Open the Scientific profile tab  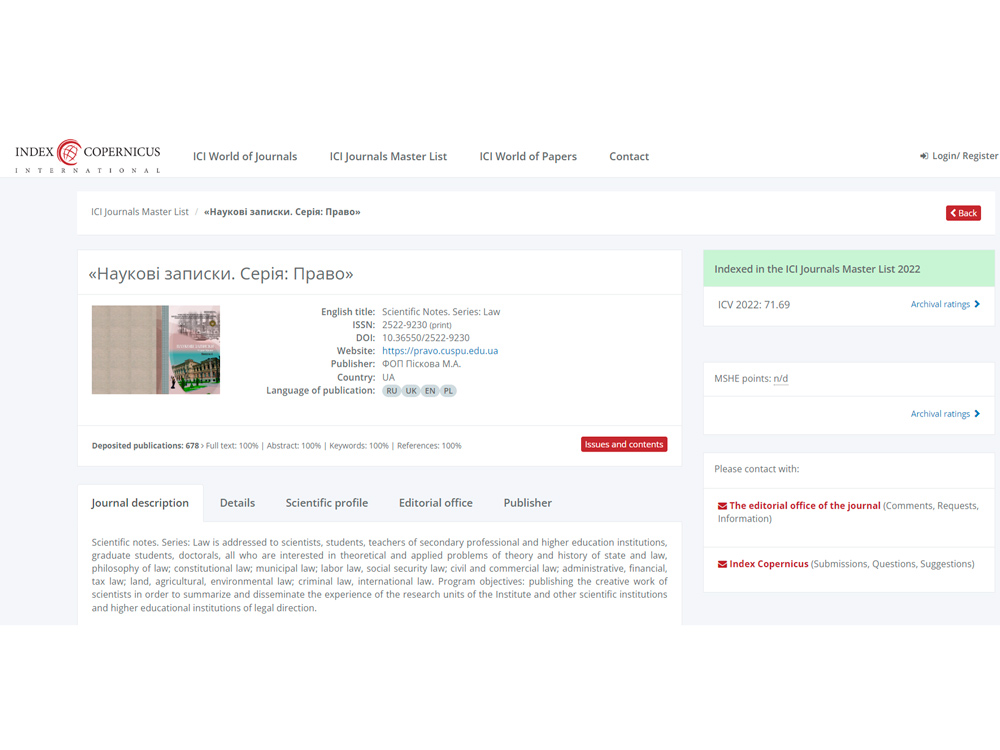[x=327, y=503]
